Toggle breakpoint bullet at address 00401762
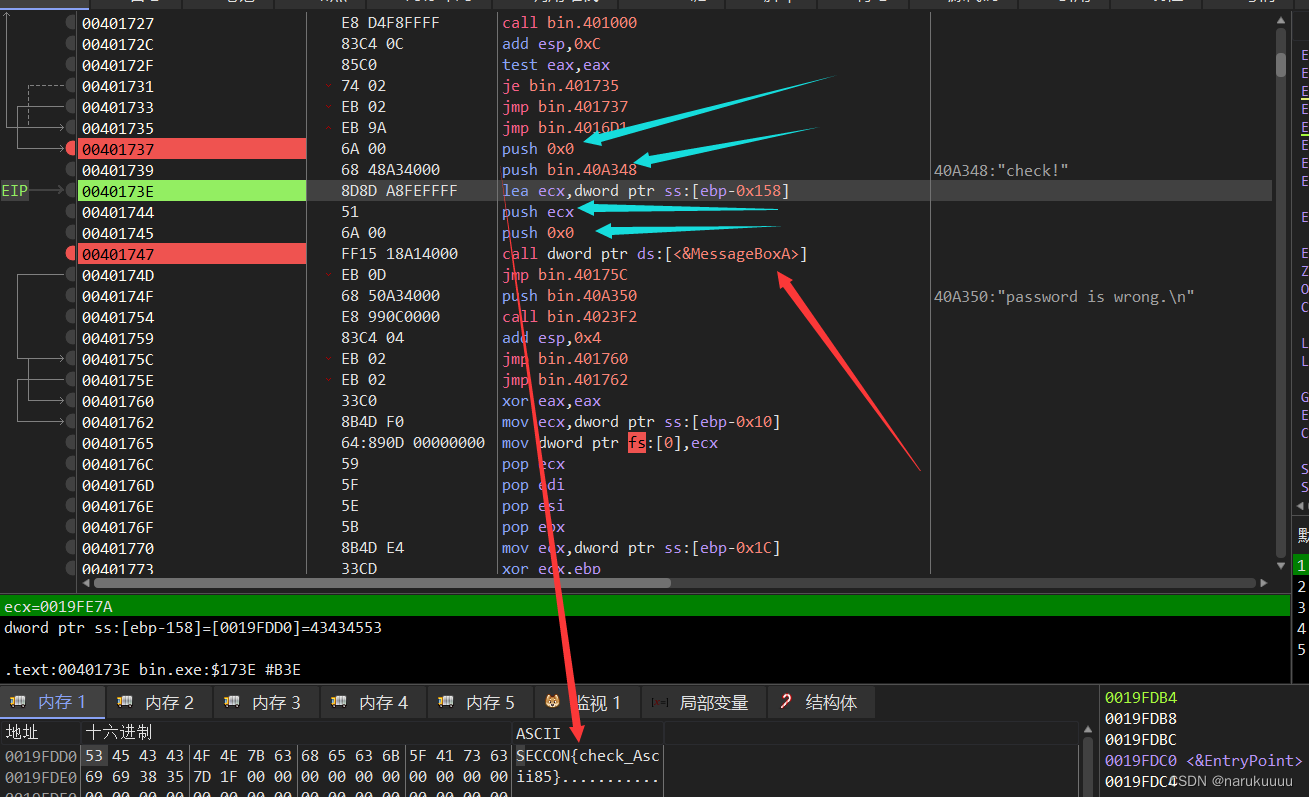 tap(71, 422)
